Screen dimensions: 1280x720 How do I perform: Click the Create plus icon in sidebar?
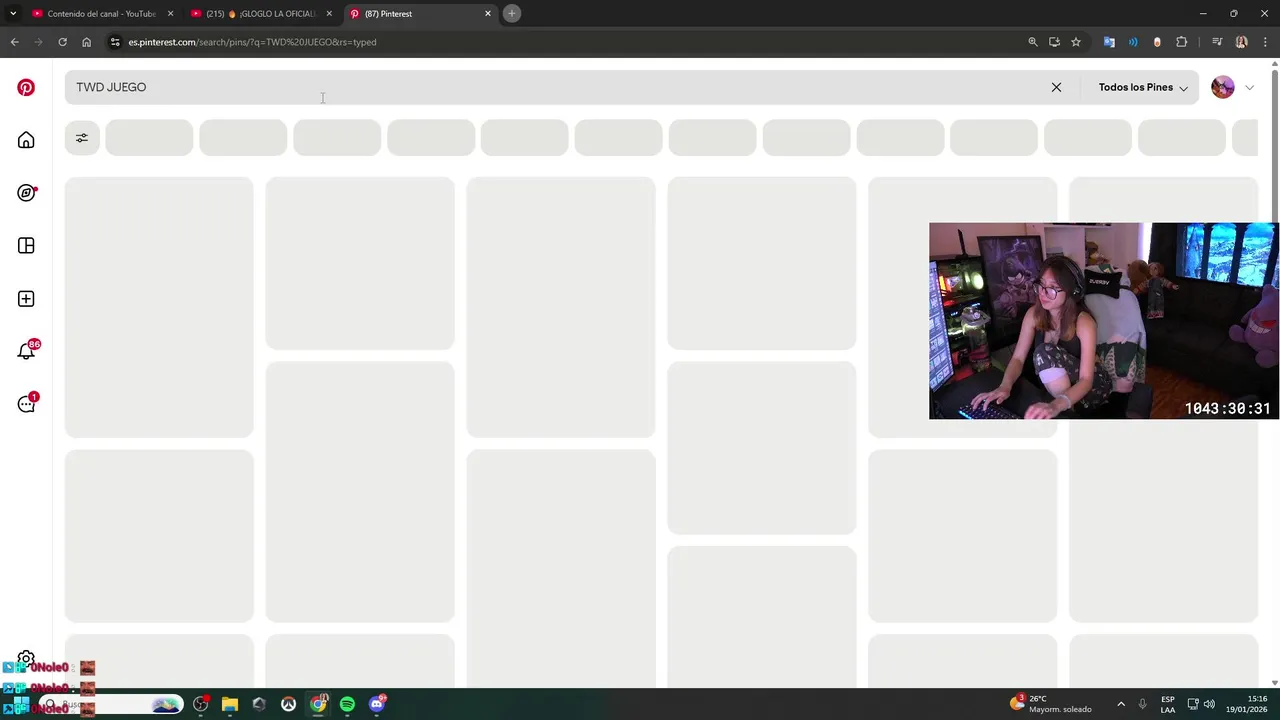[x=26, y=299]
